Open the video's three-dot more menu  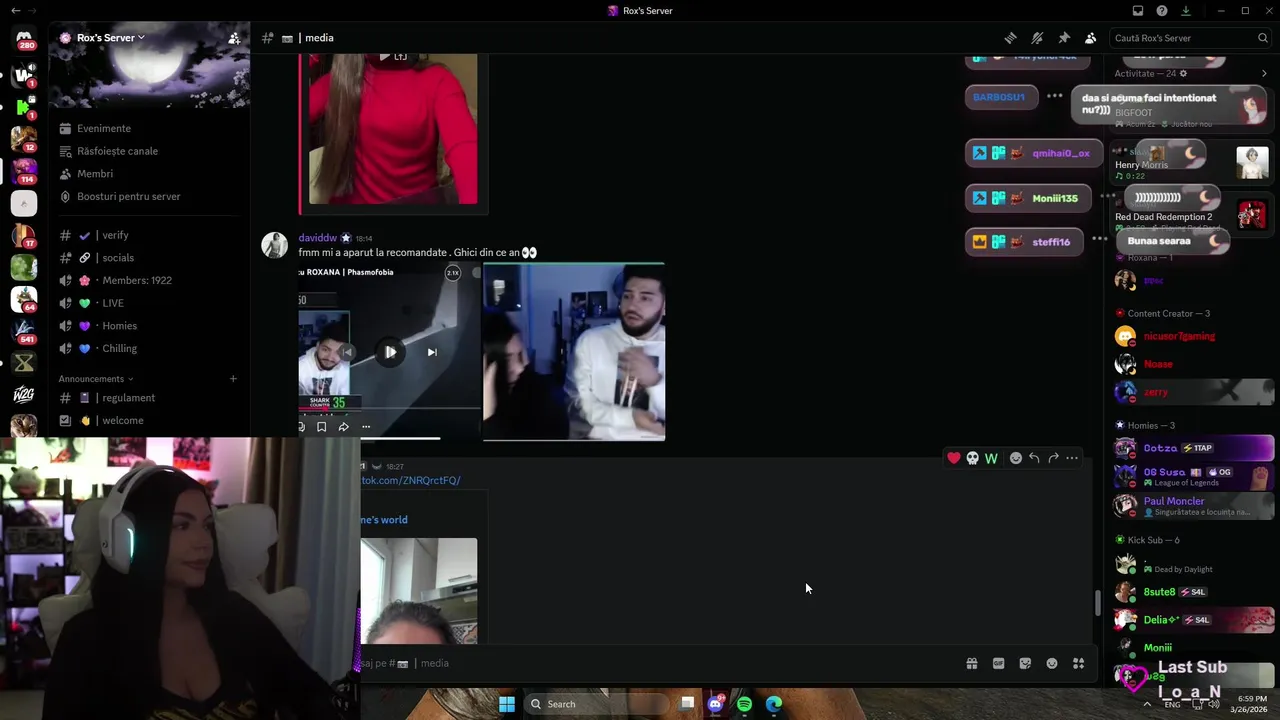point(366,427)
